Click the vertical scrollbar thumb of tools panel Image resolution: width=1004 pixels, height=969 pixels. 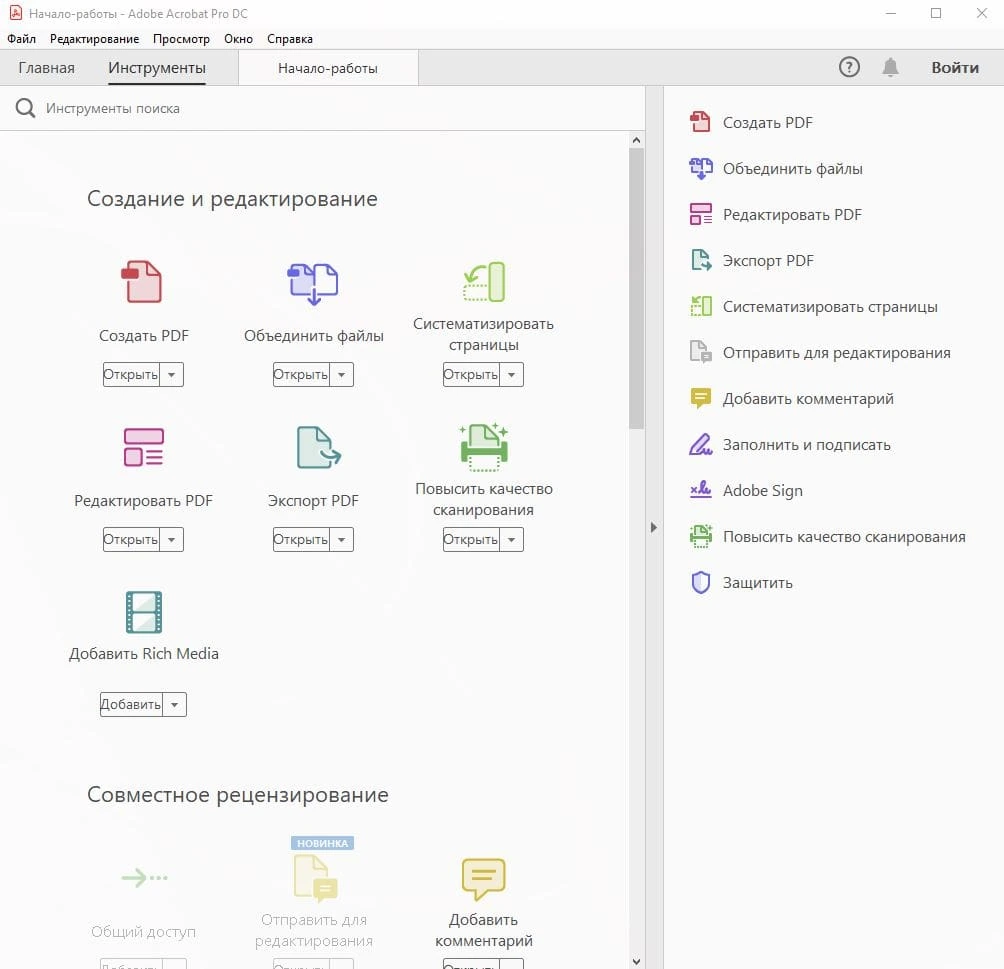[636, 288]
